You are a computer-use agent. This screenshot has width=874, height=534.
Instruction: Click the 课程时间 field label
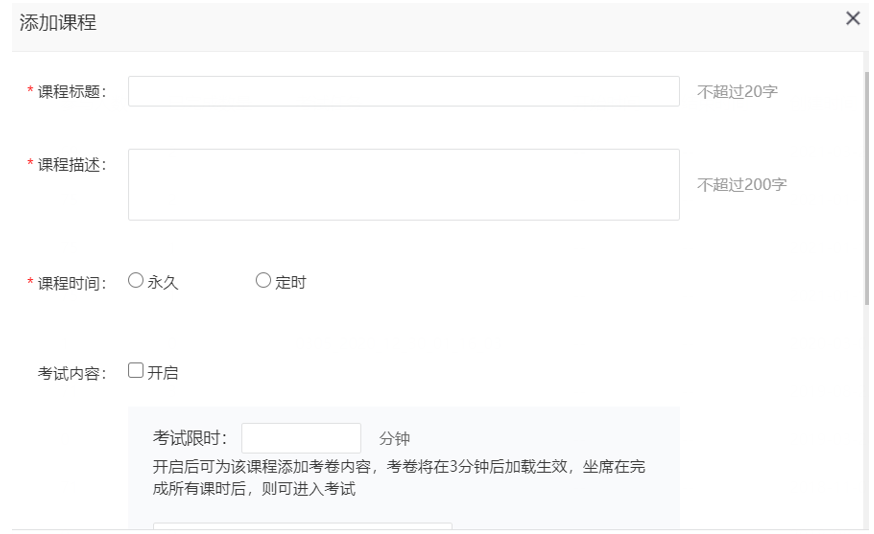click(72, 283)
